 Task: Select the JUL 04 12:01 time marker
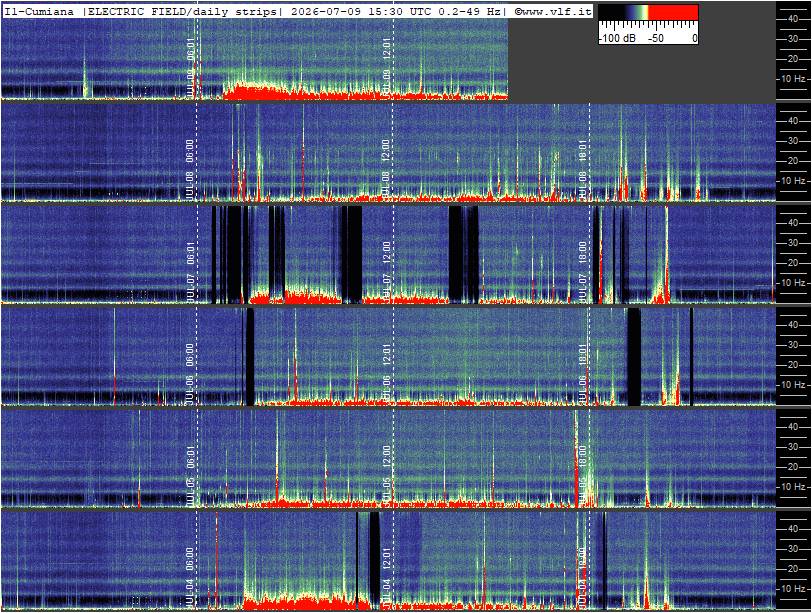pos(386,578)
